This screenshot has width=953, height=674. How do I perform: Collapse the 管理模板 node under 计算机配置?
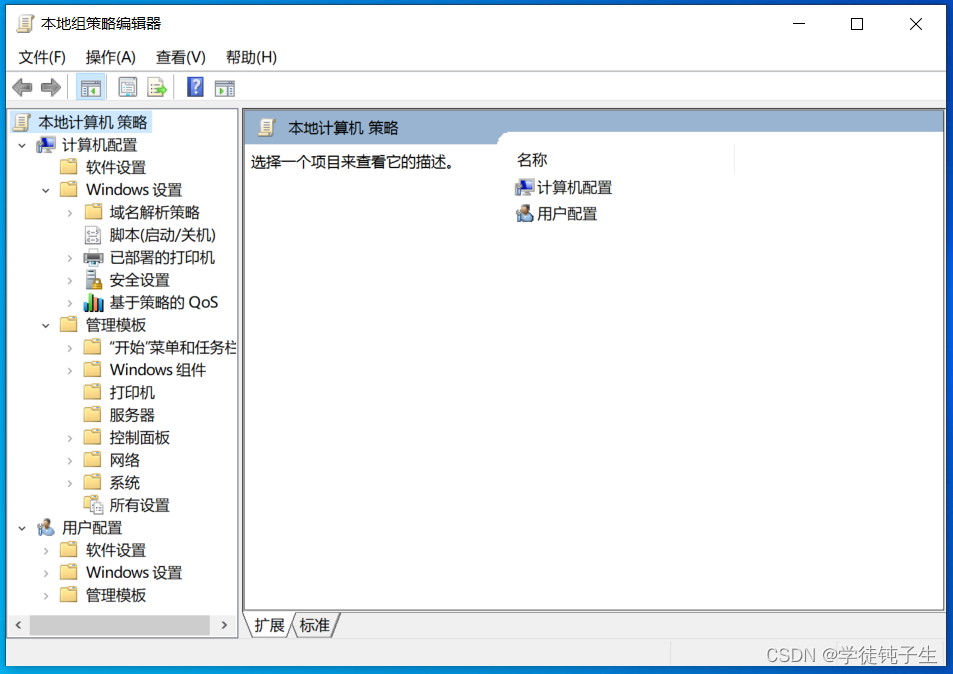coord(46,326)
